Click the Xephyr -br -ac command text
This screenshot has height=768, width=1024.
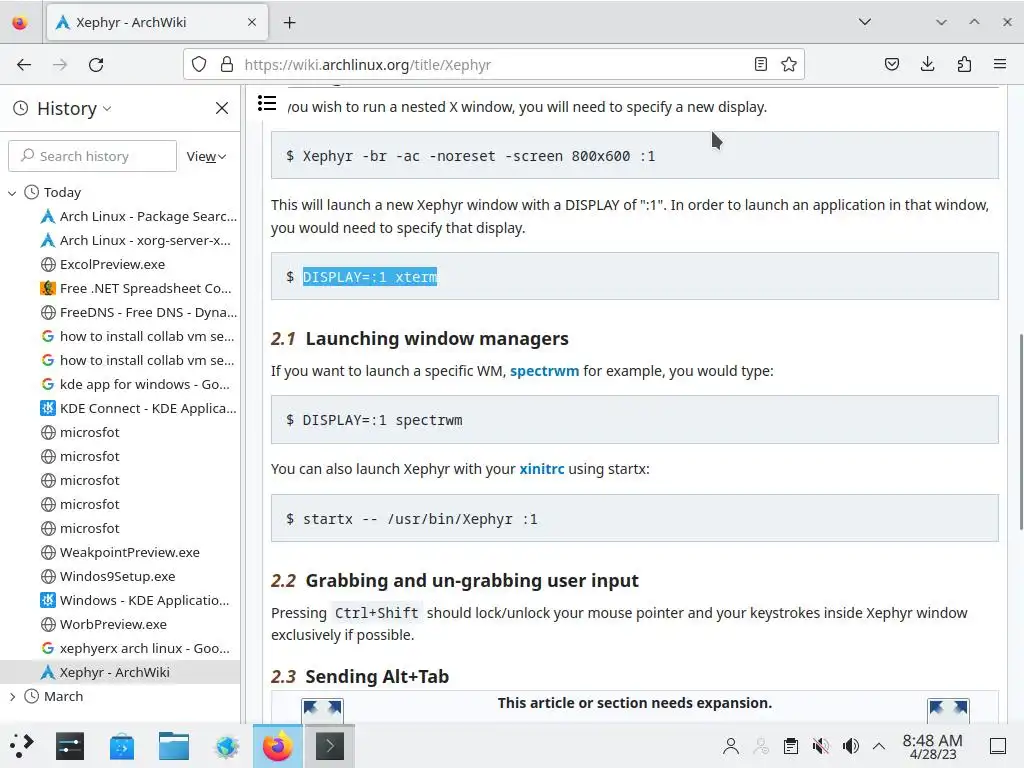point(479,156)
